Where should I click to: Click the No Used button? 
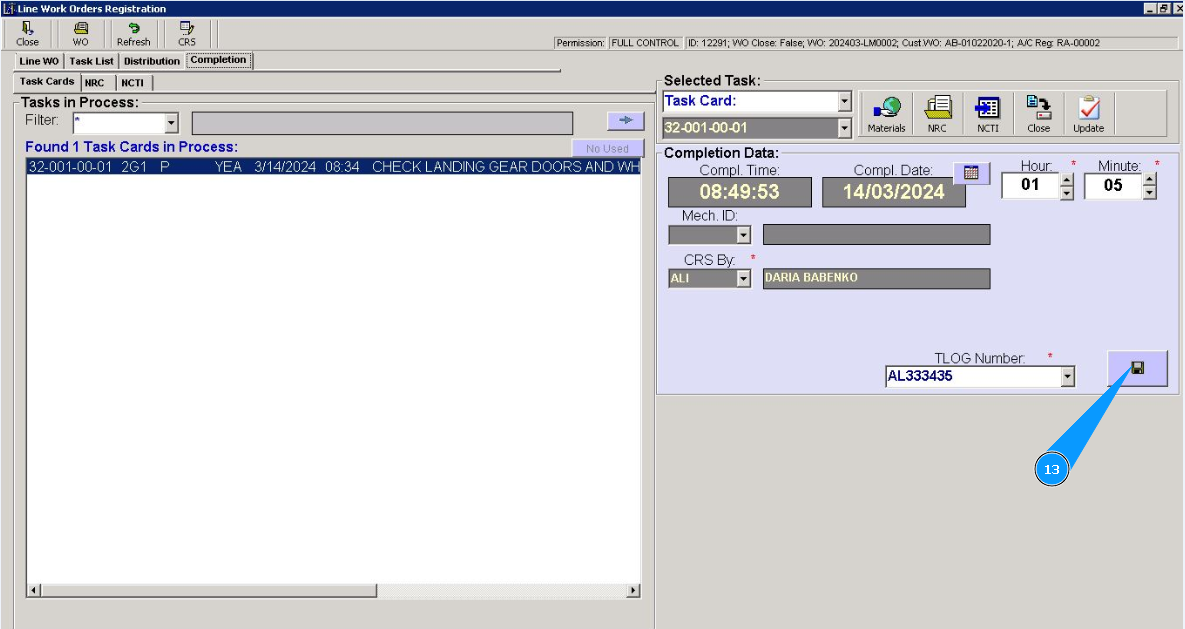(x=608, y=148)
